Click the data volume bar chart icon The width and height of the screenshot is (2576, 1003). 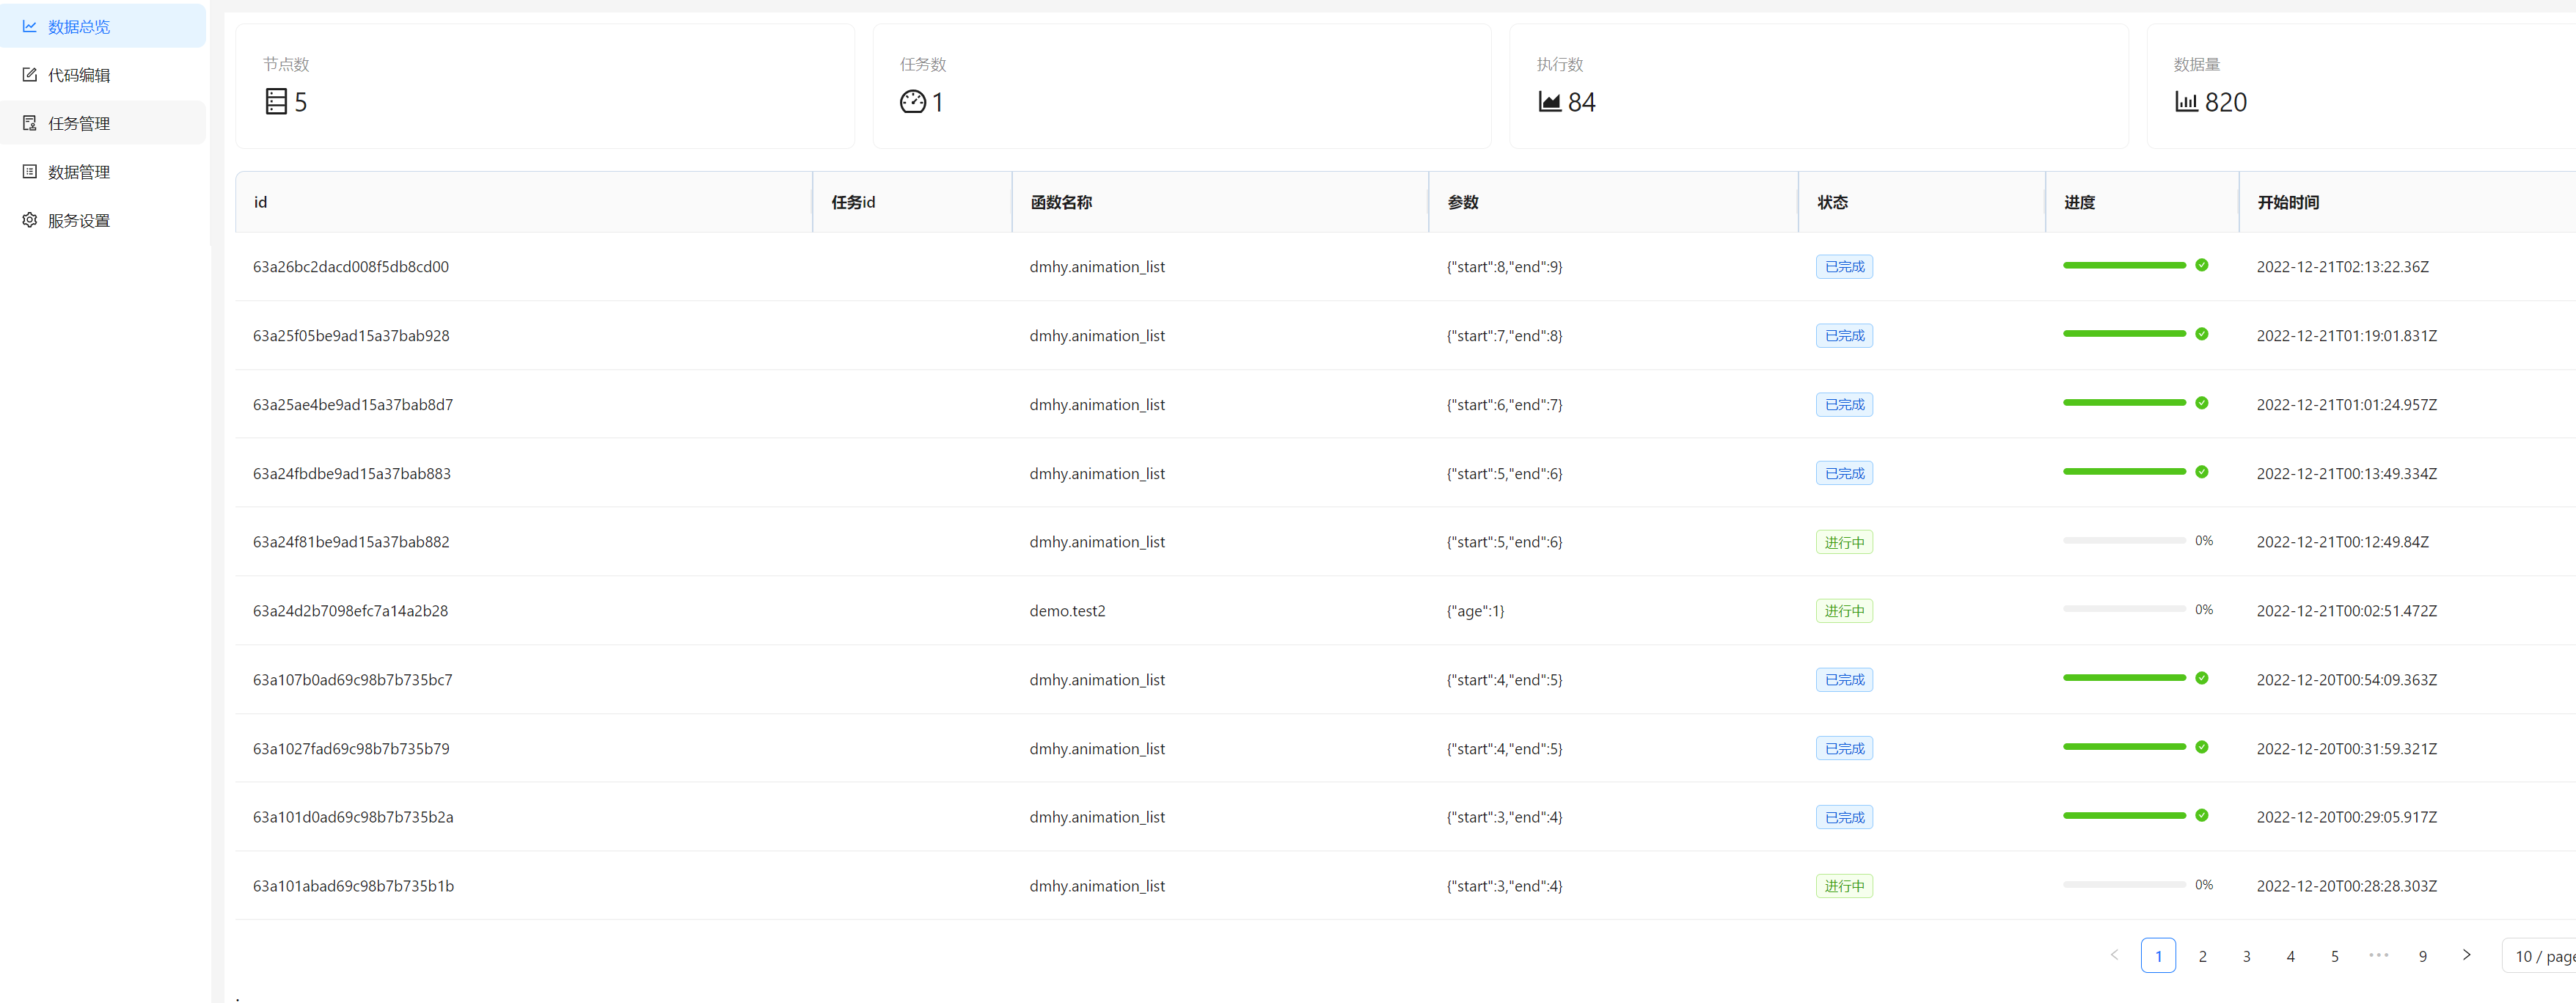(2186, 102)
